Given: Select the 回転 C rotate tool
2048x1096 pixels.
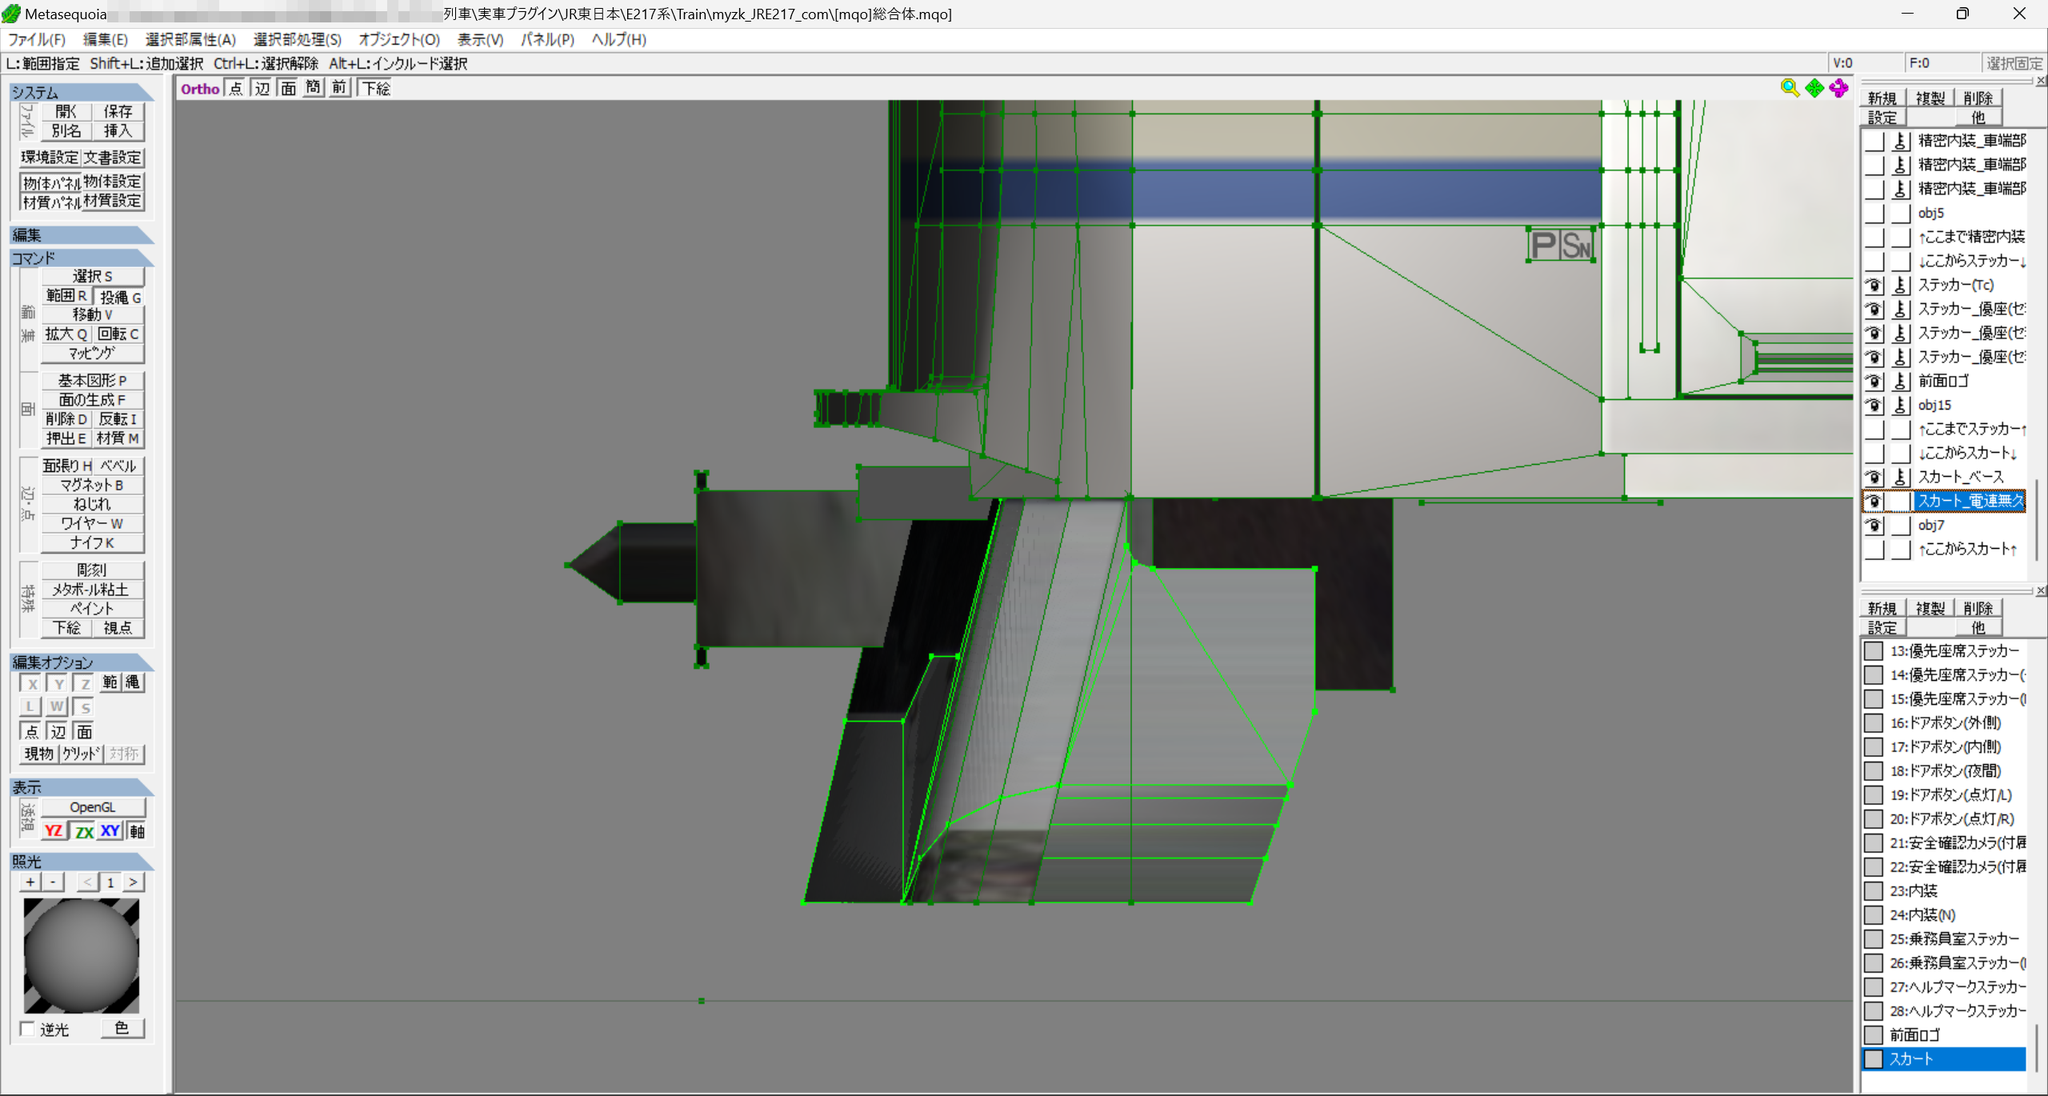Looking at the screenshot, I should 119,334.
